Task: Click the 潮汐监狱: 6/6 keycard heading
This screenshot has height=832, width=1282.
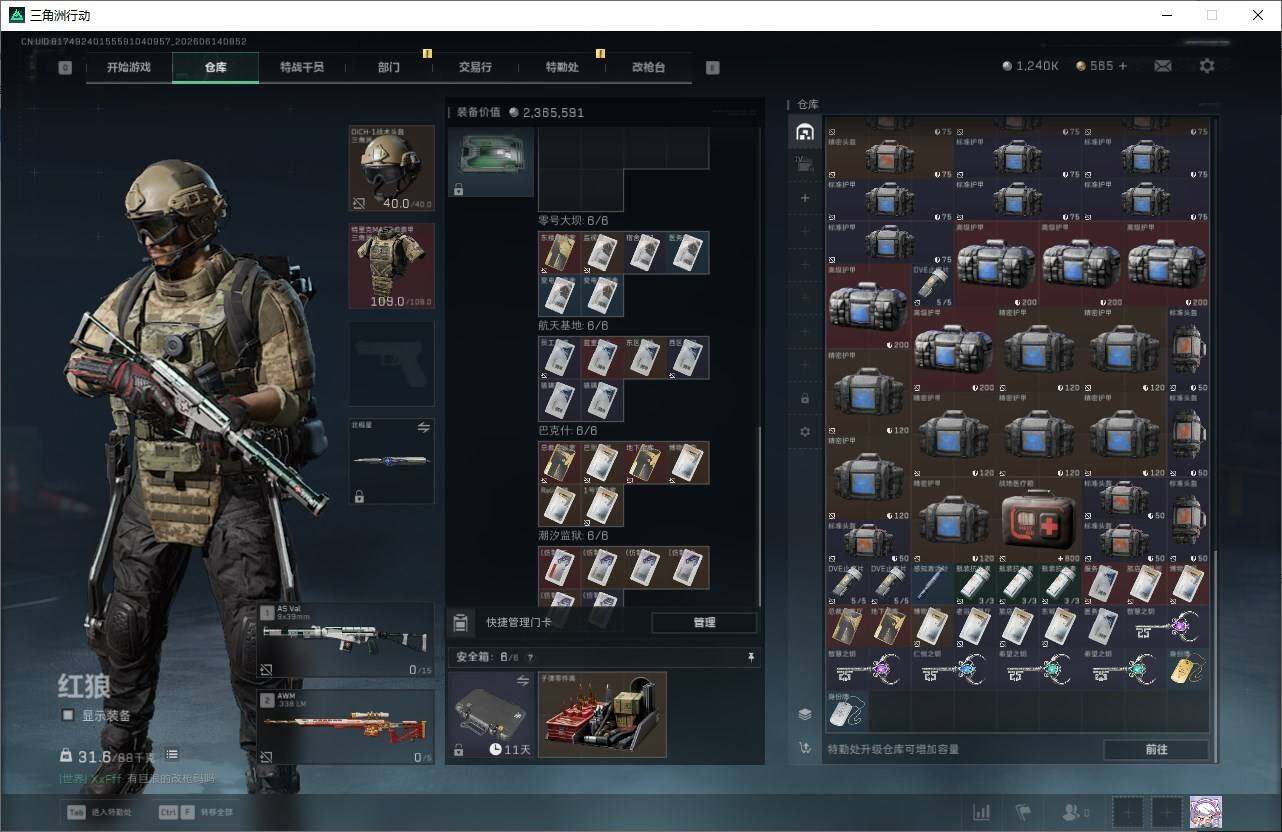Action: coord(573,535)
